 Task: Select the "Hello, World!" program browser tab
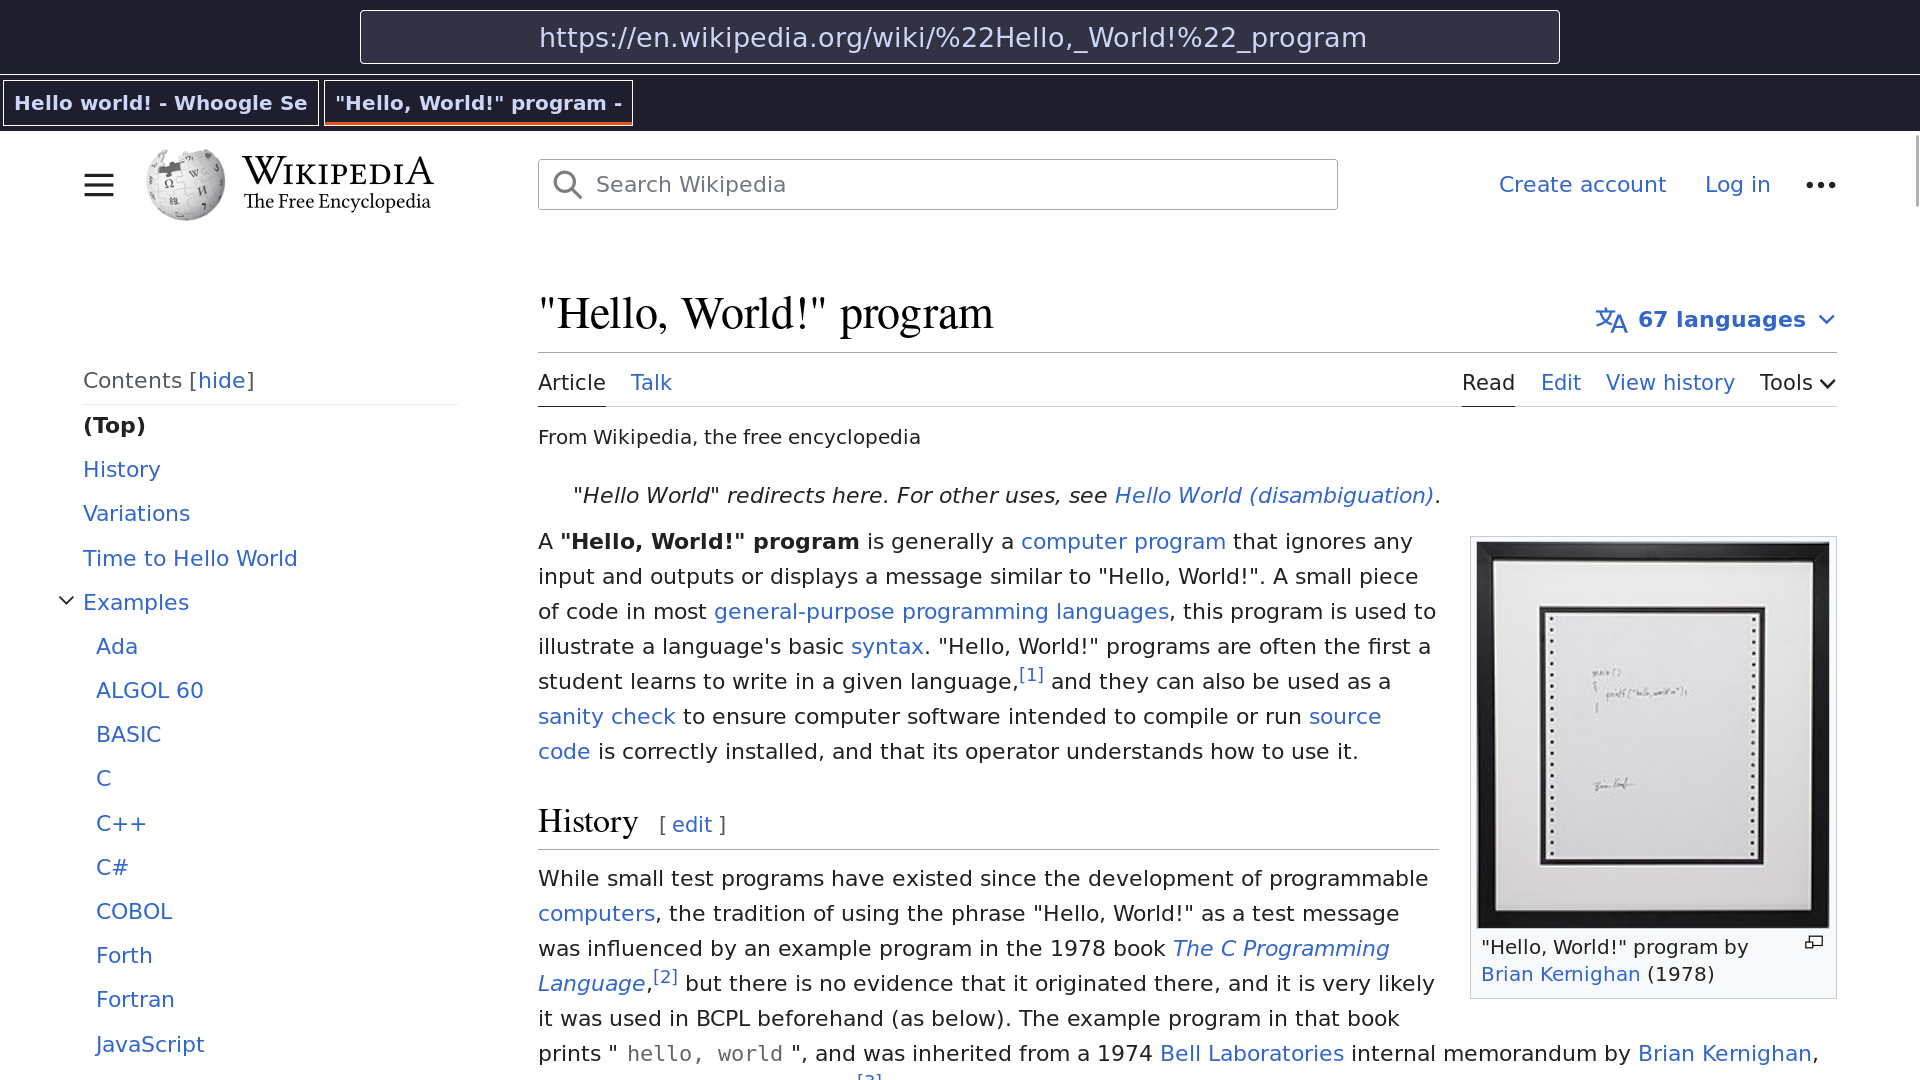[478, 103]
